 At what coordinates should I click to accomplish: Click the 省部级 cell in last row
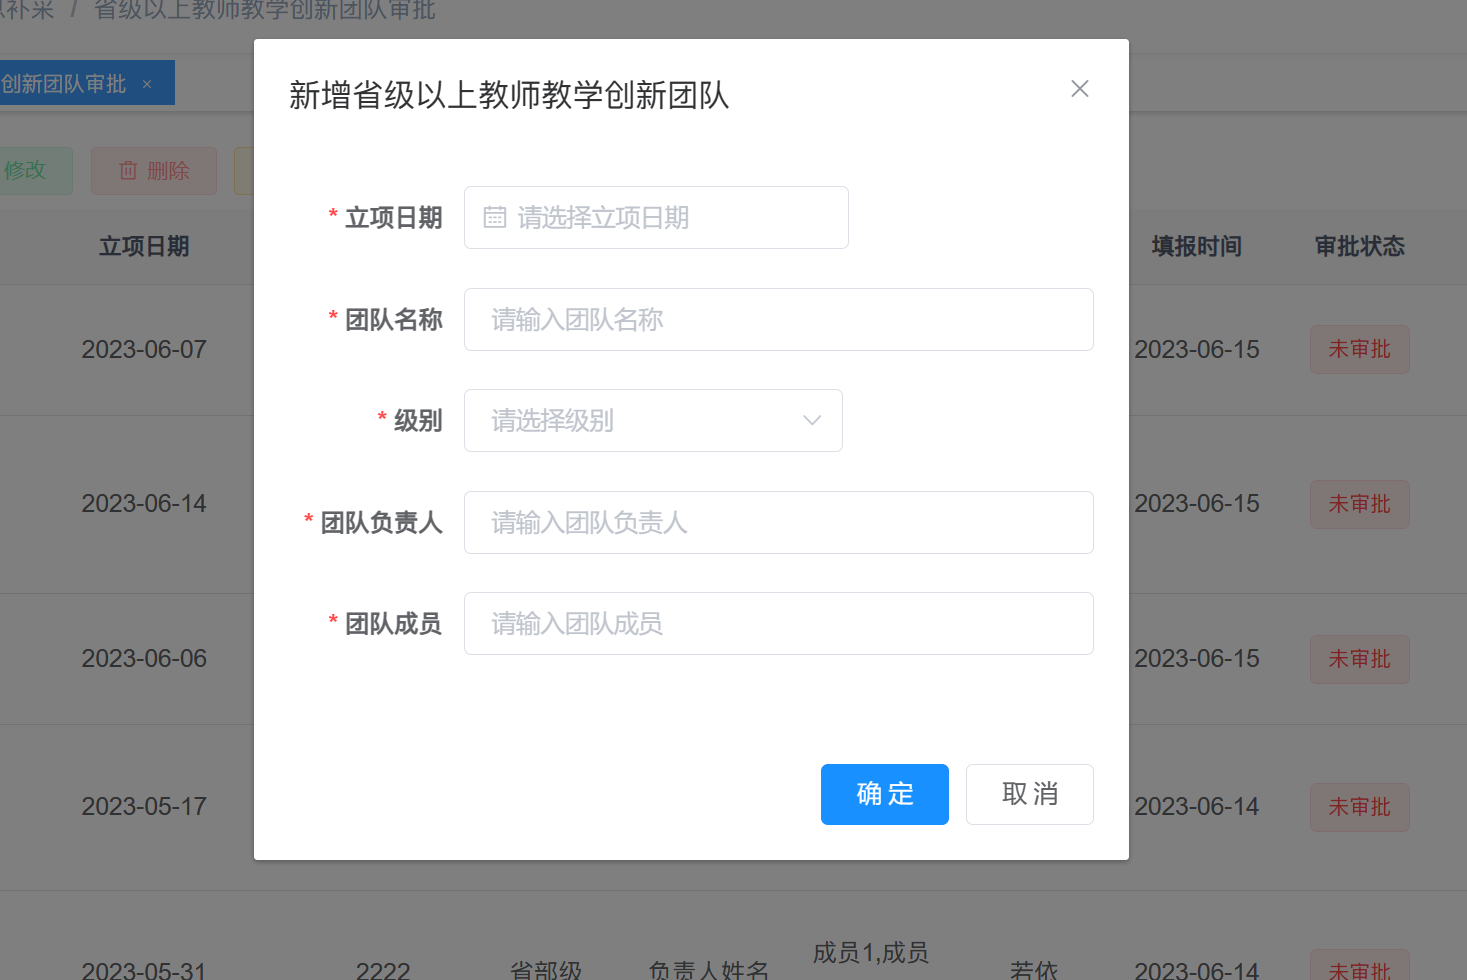(x=545, y=970)
